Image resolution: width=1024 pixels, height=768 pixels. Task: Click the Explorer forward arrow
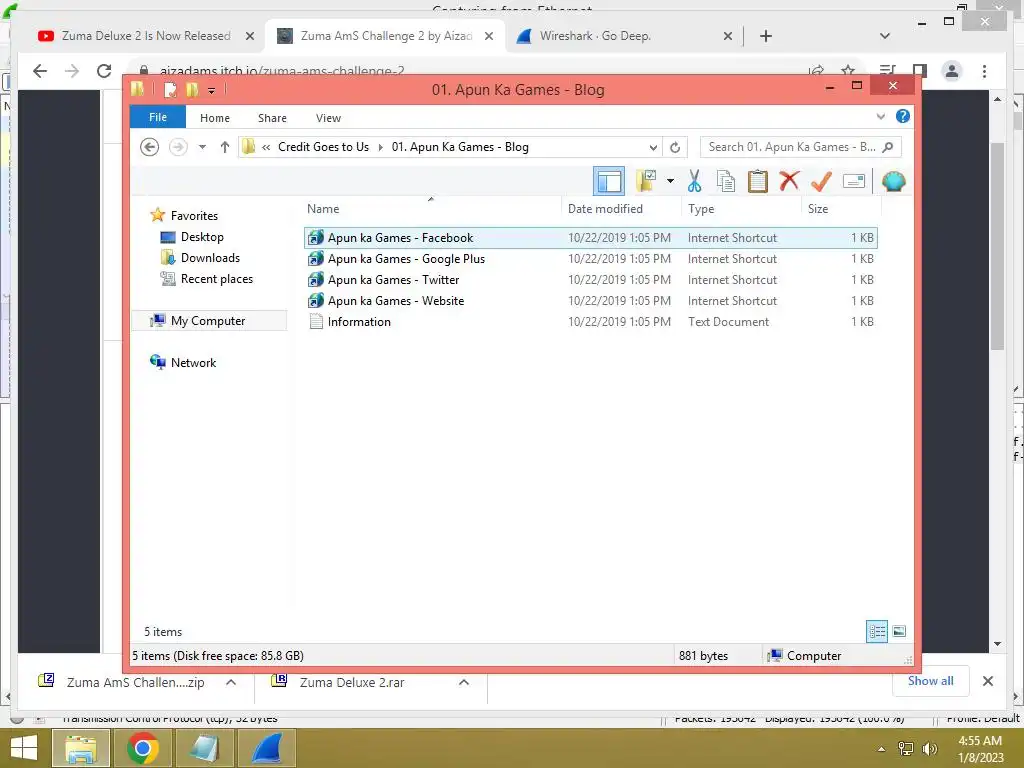coord(178,147)
